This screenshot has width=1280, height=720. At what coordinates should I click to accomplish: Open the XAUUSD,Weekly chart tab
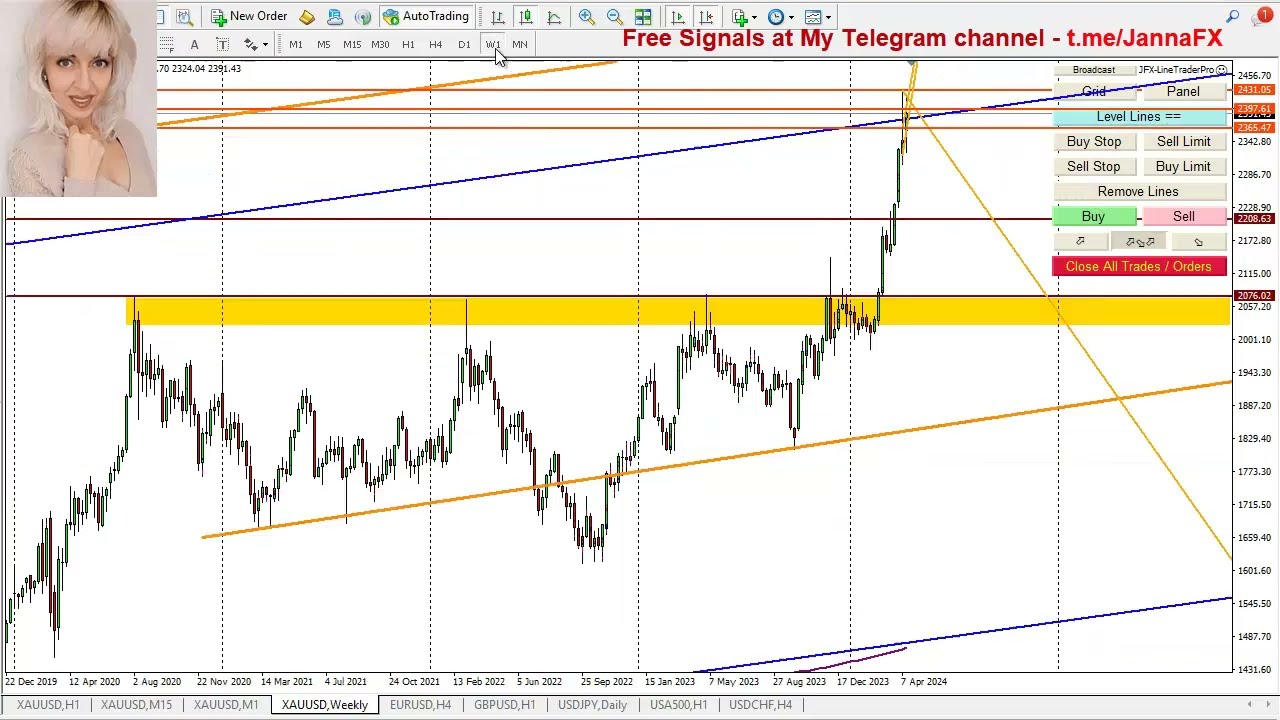(x=325, y=705)
